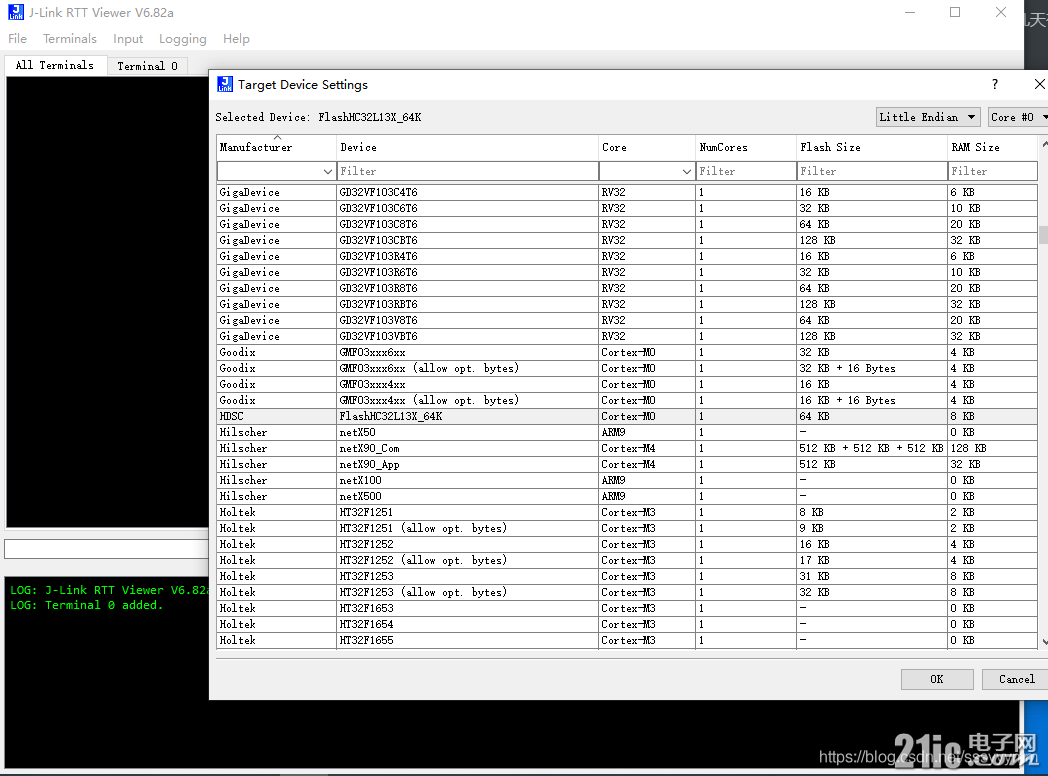
Task: Switch to the All Terminals tab
Action: pyautogui.click(x=55, y=65)
